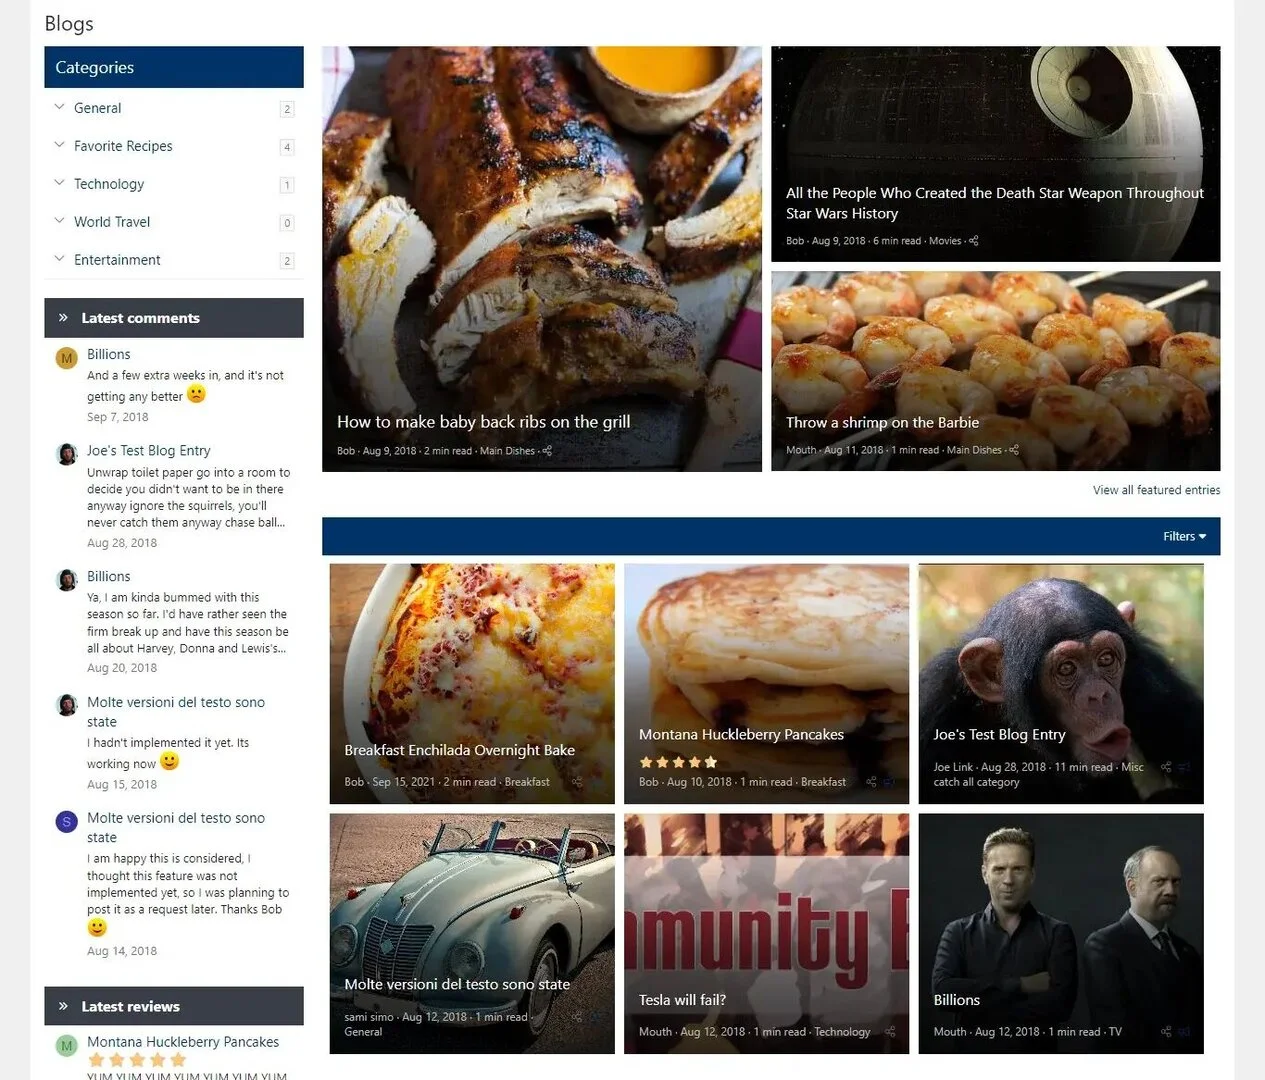Click share icon on Billions blog card
1265x1080 pixels.
1166,1032
